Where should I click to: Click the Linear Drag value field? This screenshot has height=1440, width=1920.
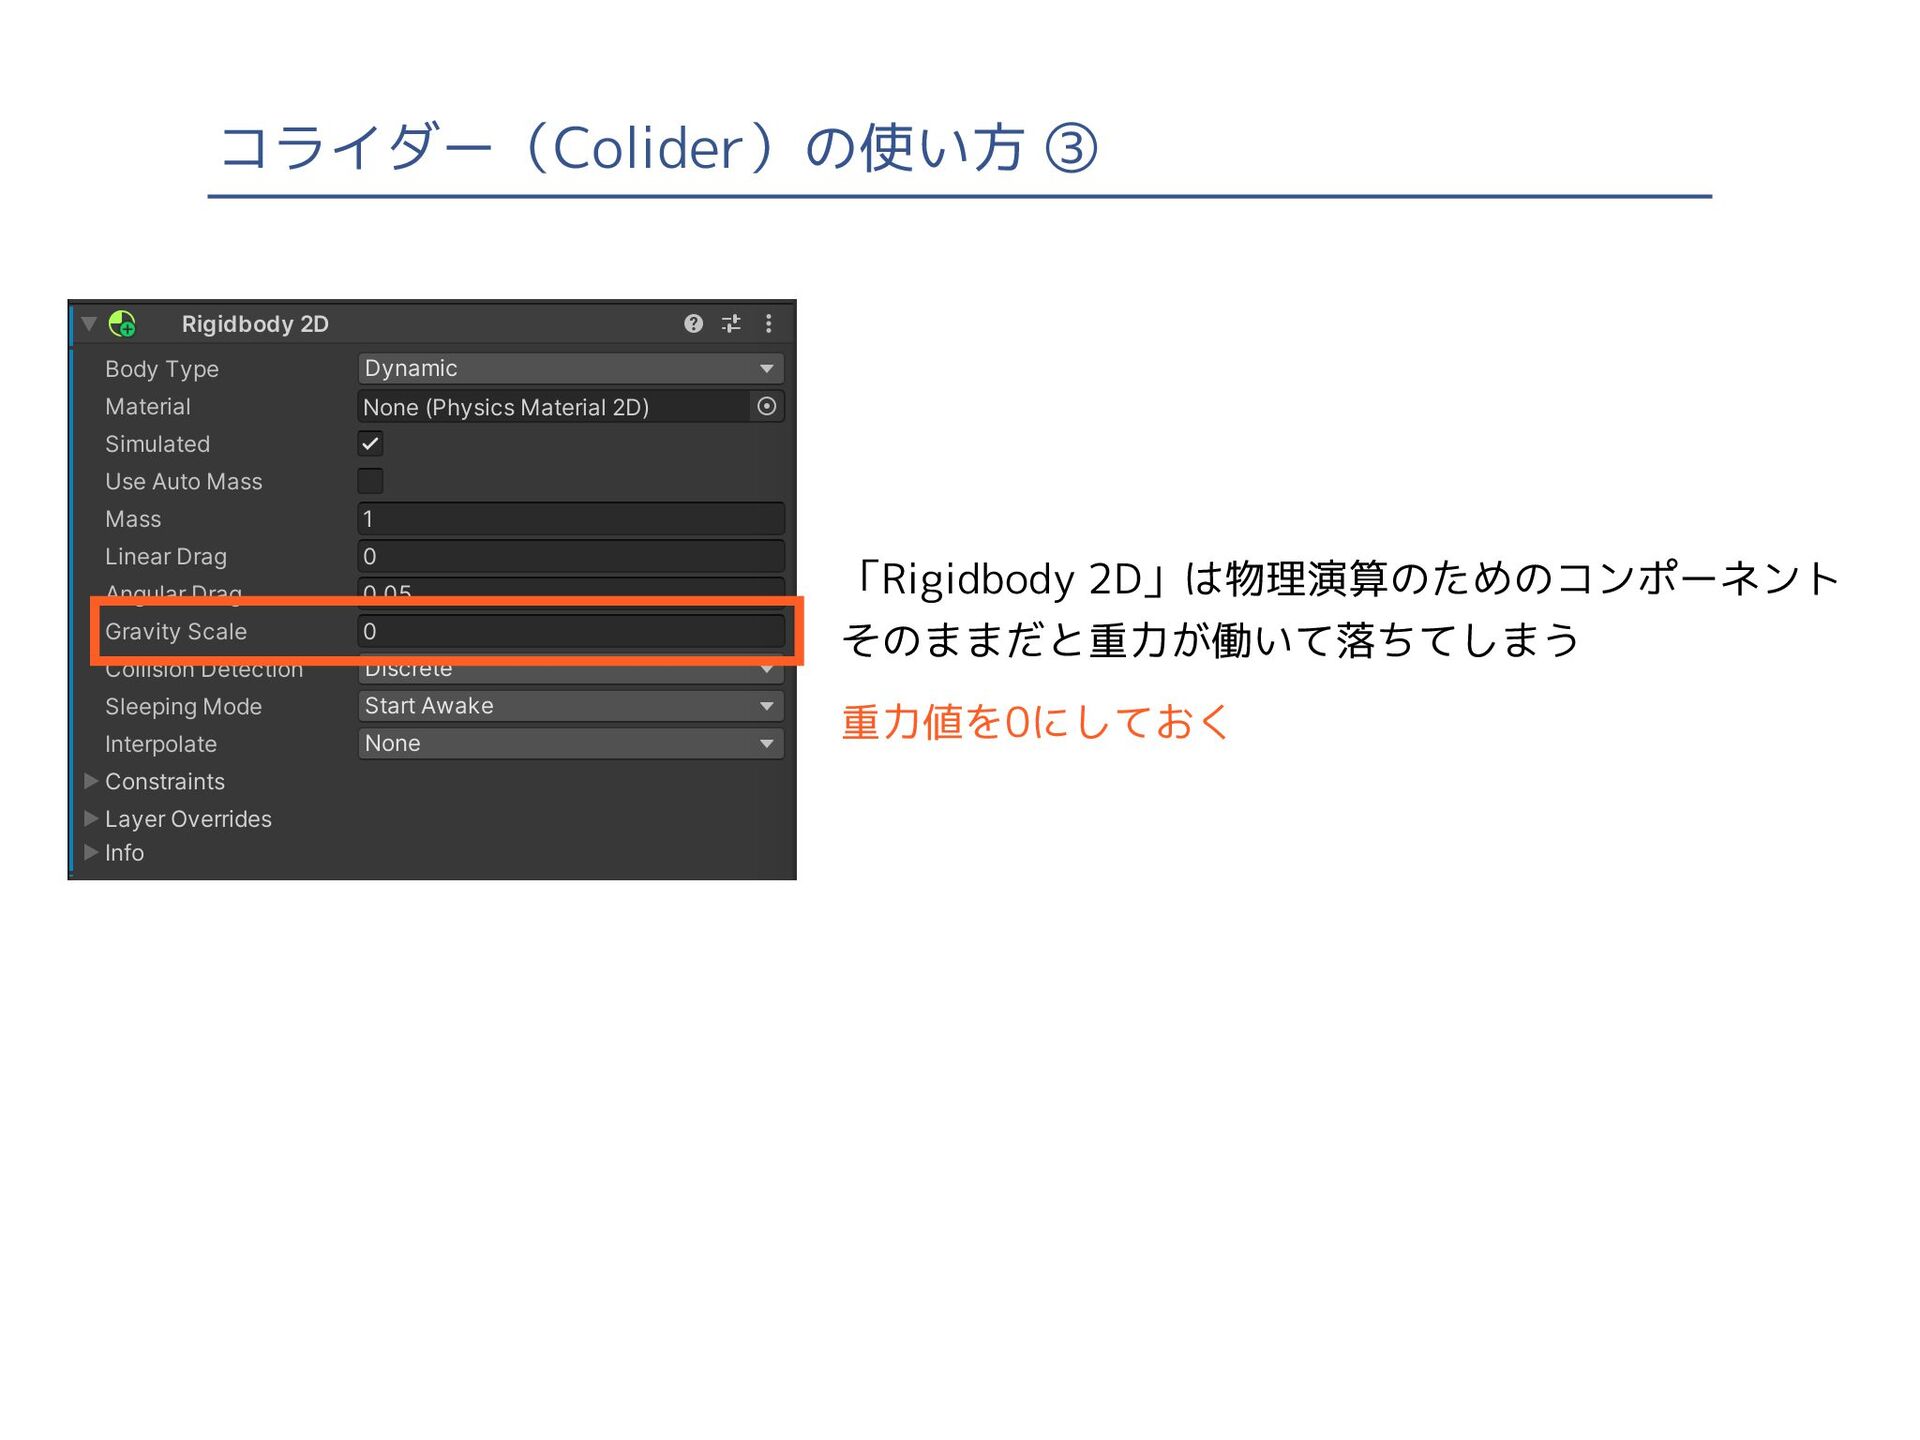pos(570,557)
